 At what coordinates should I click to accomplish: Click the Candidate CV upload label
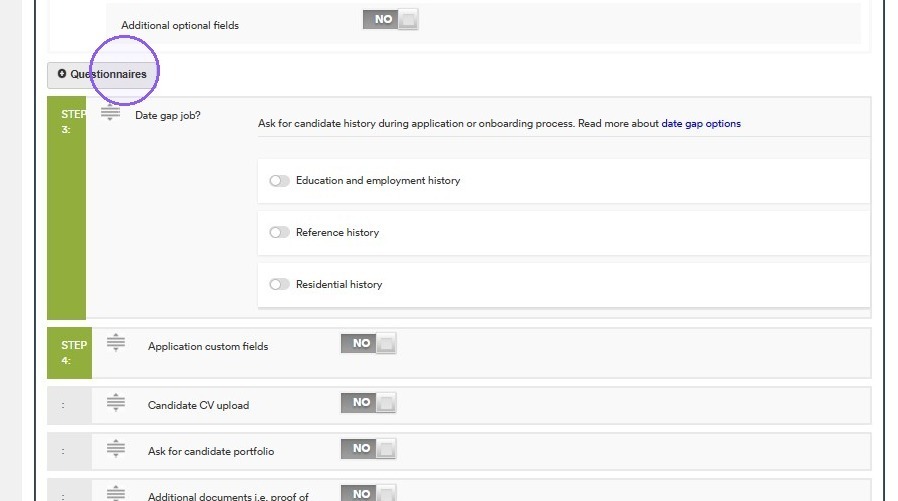(198, 405)
